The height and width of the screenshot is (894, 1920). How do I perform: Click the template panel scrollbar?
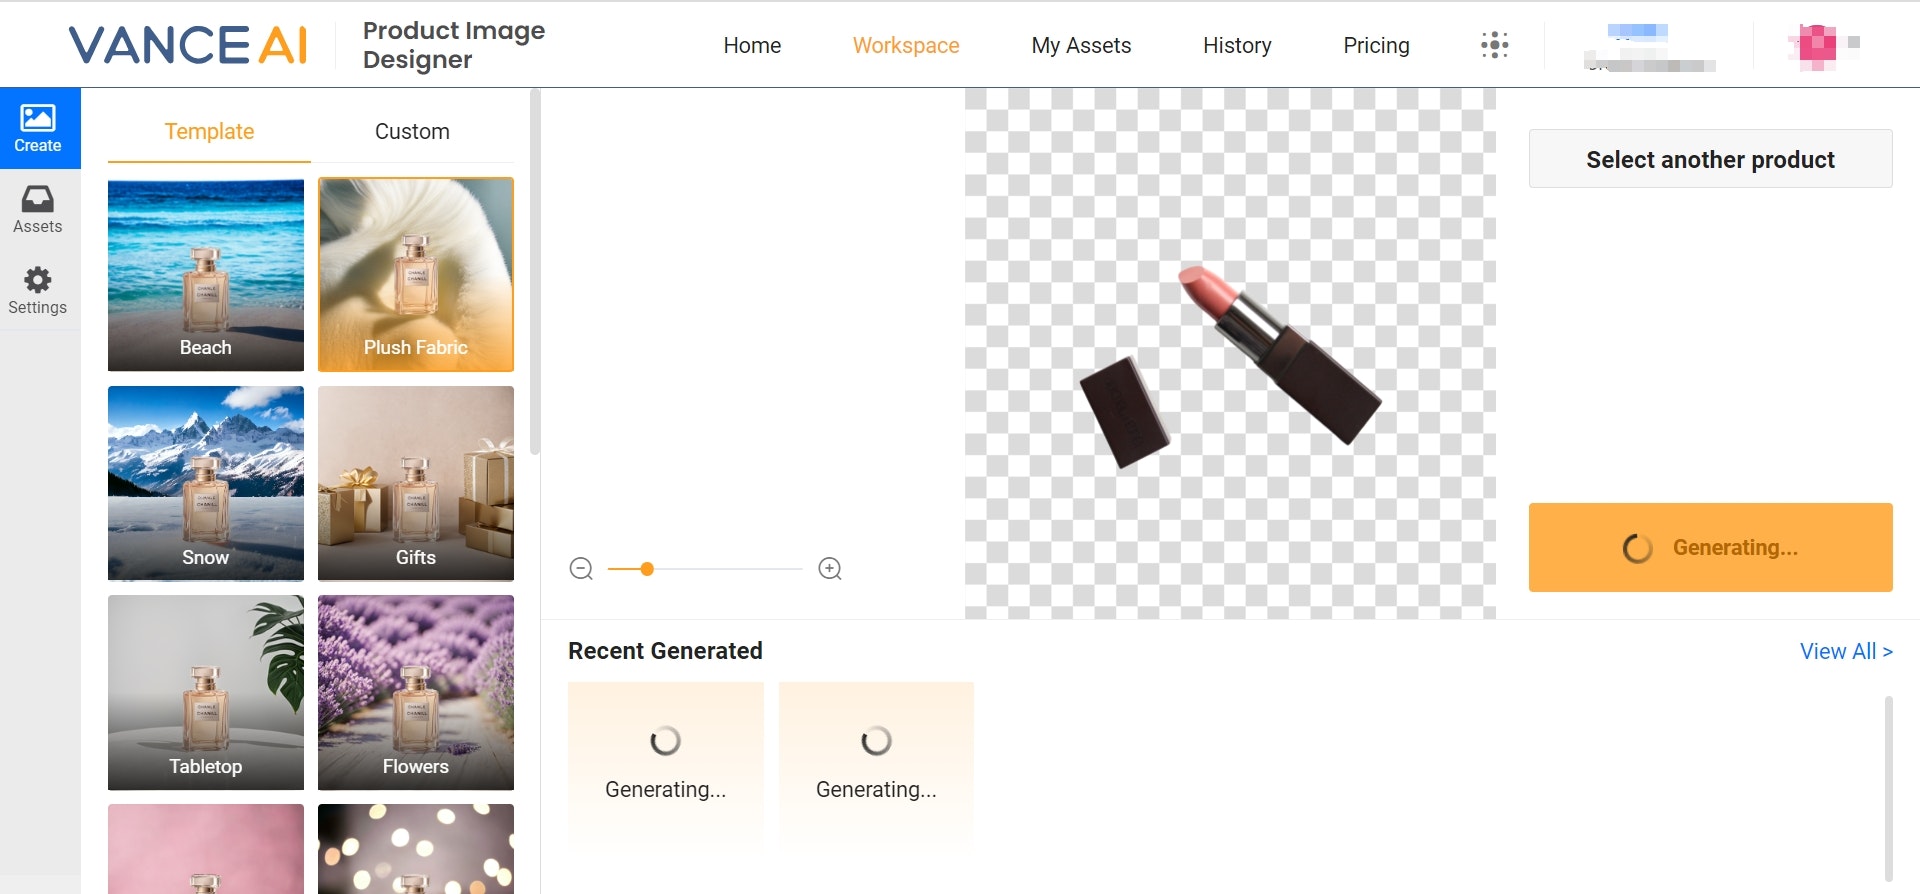pos(535,272)
